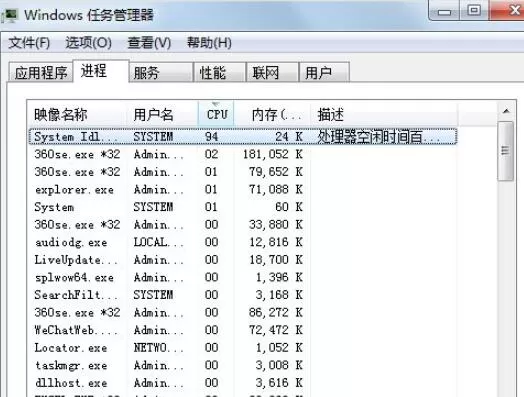Click the memory value 71,088 K
This screenshot has width=524, height=397.
(x=276, y=190)
